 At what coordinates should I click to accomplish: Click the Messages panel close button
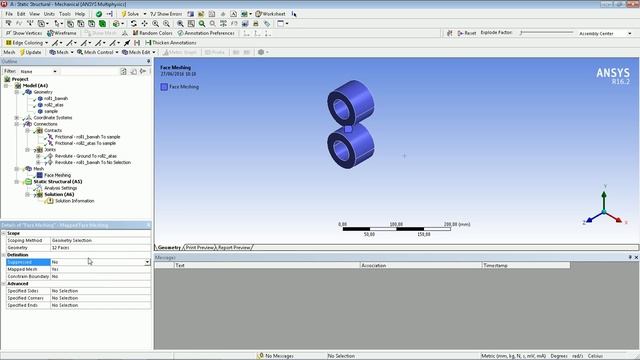point(636,258)
